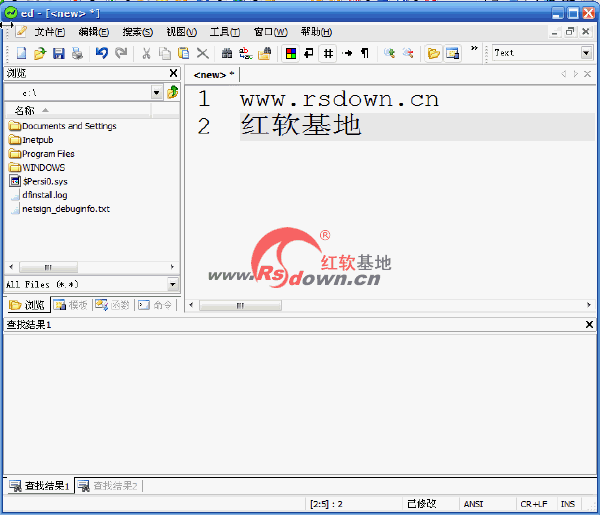Select the Documents and Settings folder

[x=62, y=126]
